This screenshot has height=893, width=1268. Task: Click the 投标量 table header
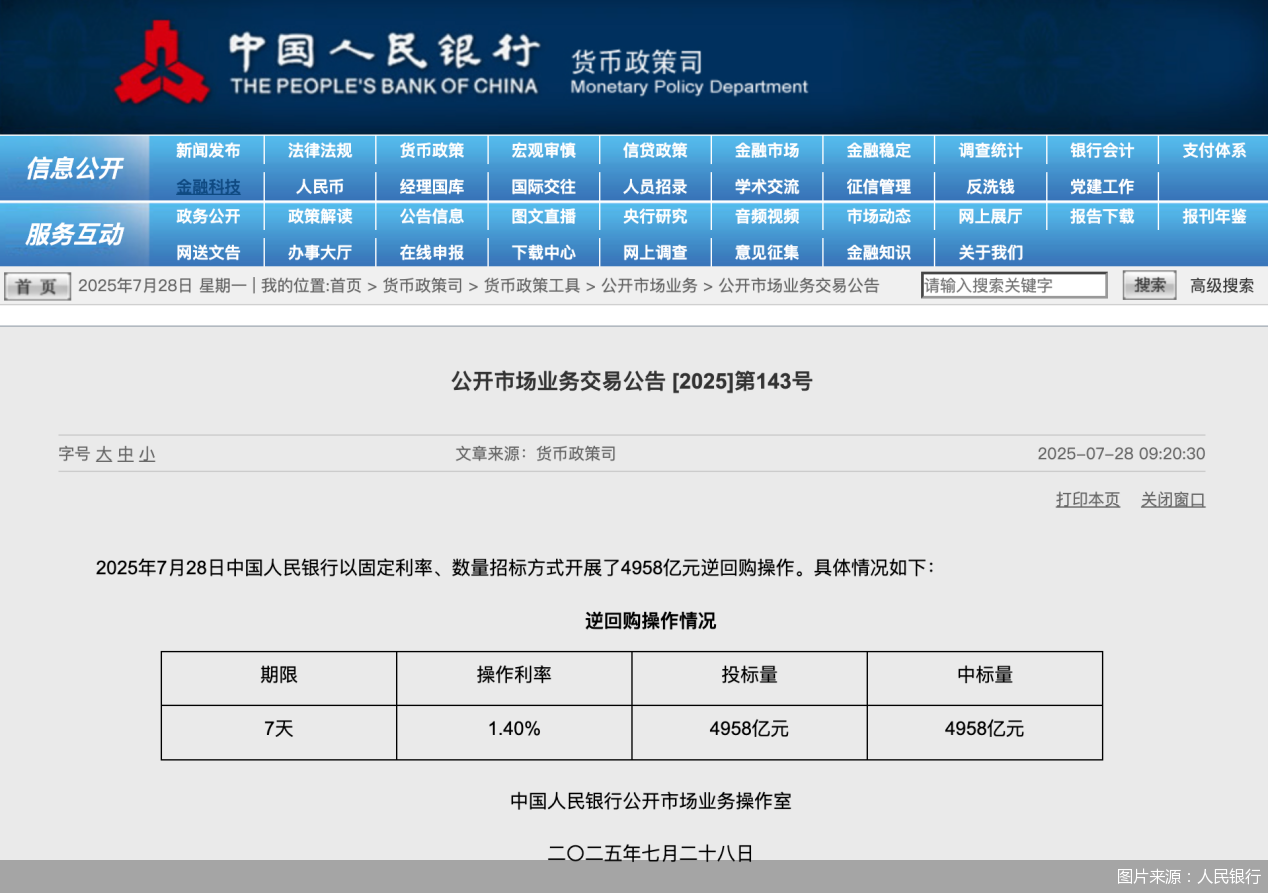click(749, 678)
